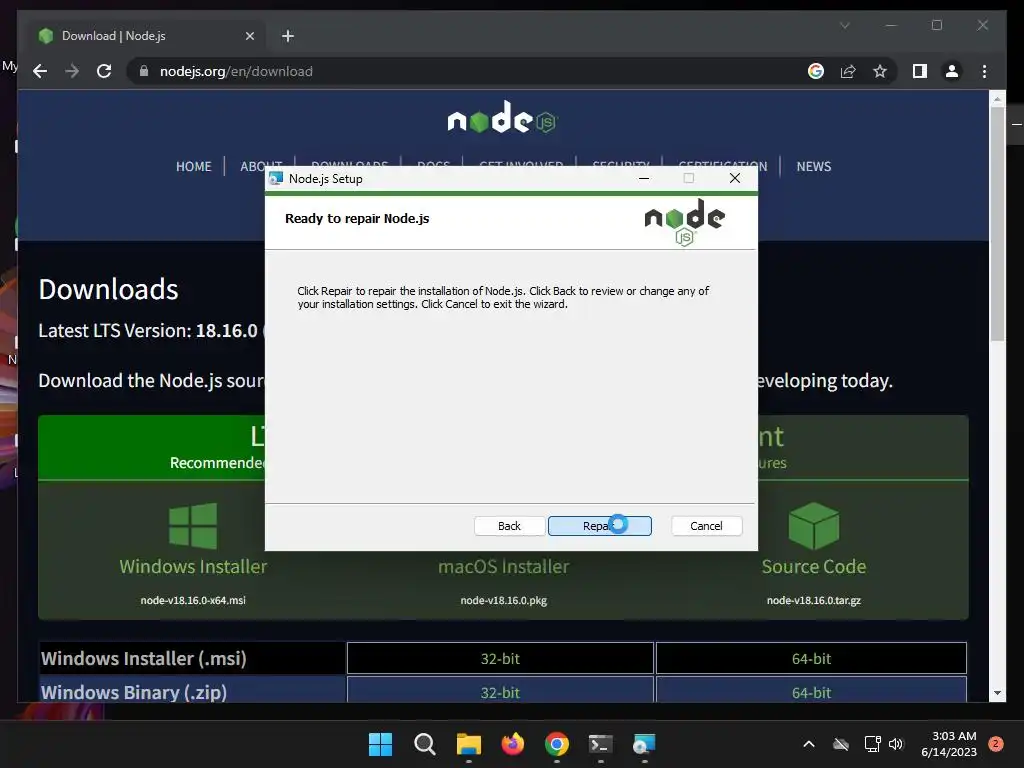The image size is (1024, 768).
Task: Click node-v18.16.0.pkg file name
Action: pos(504,600)
